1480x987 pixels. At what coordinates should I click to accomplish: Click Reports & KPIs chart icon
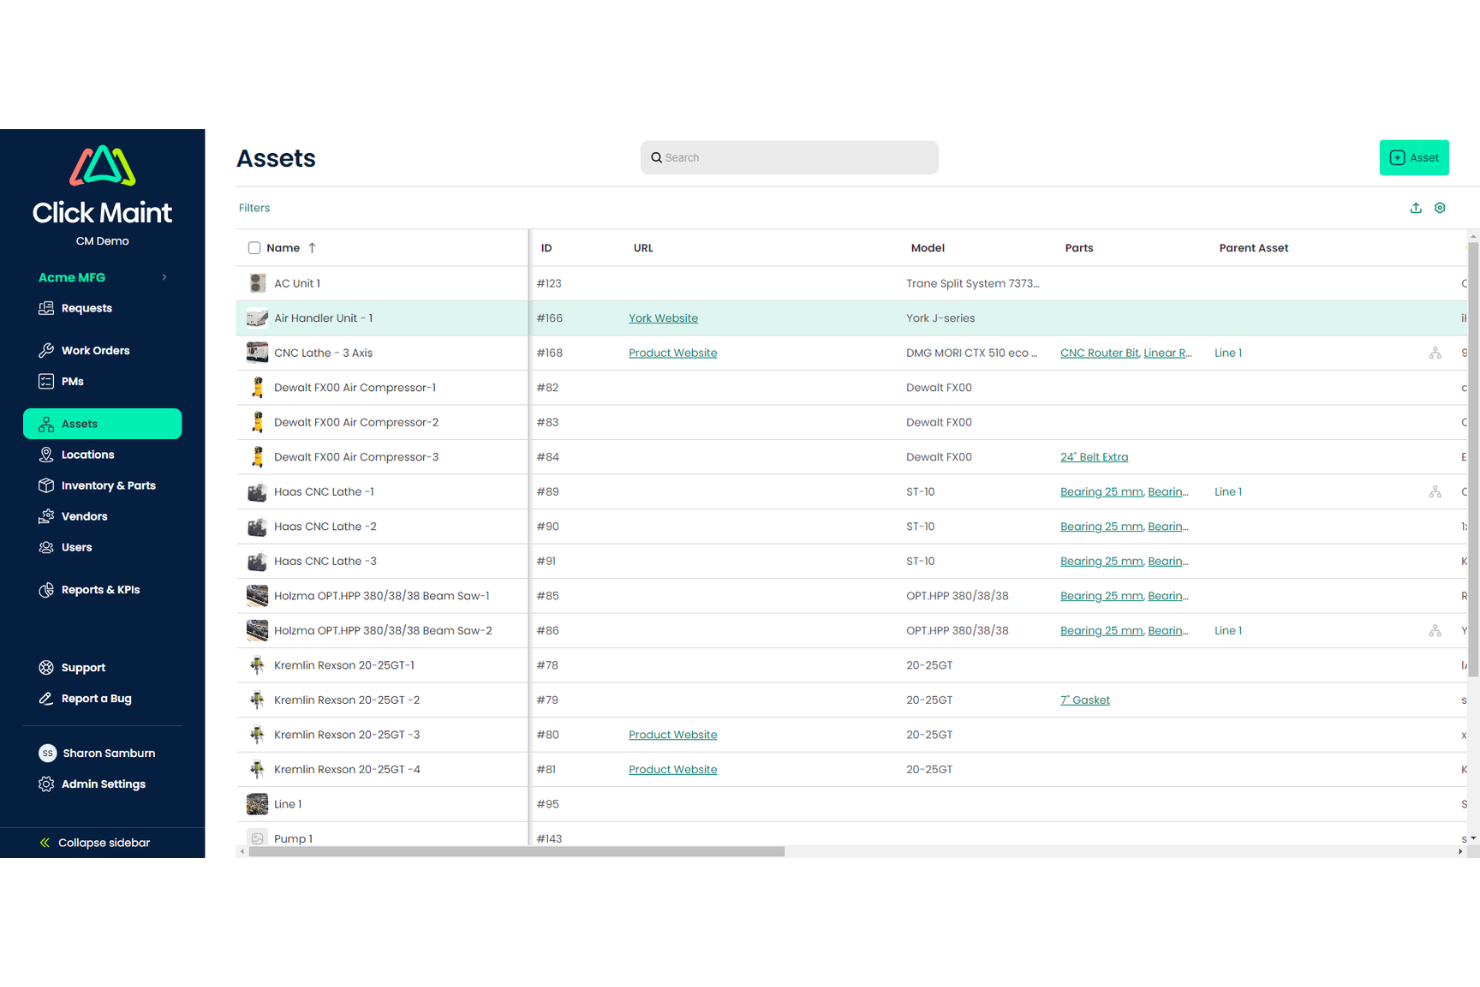[46, 590]
